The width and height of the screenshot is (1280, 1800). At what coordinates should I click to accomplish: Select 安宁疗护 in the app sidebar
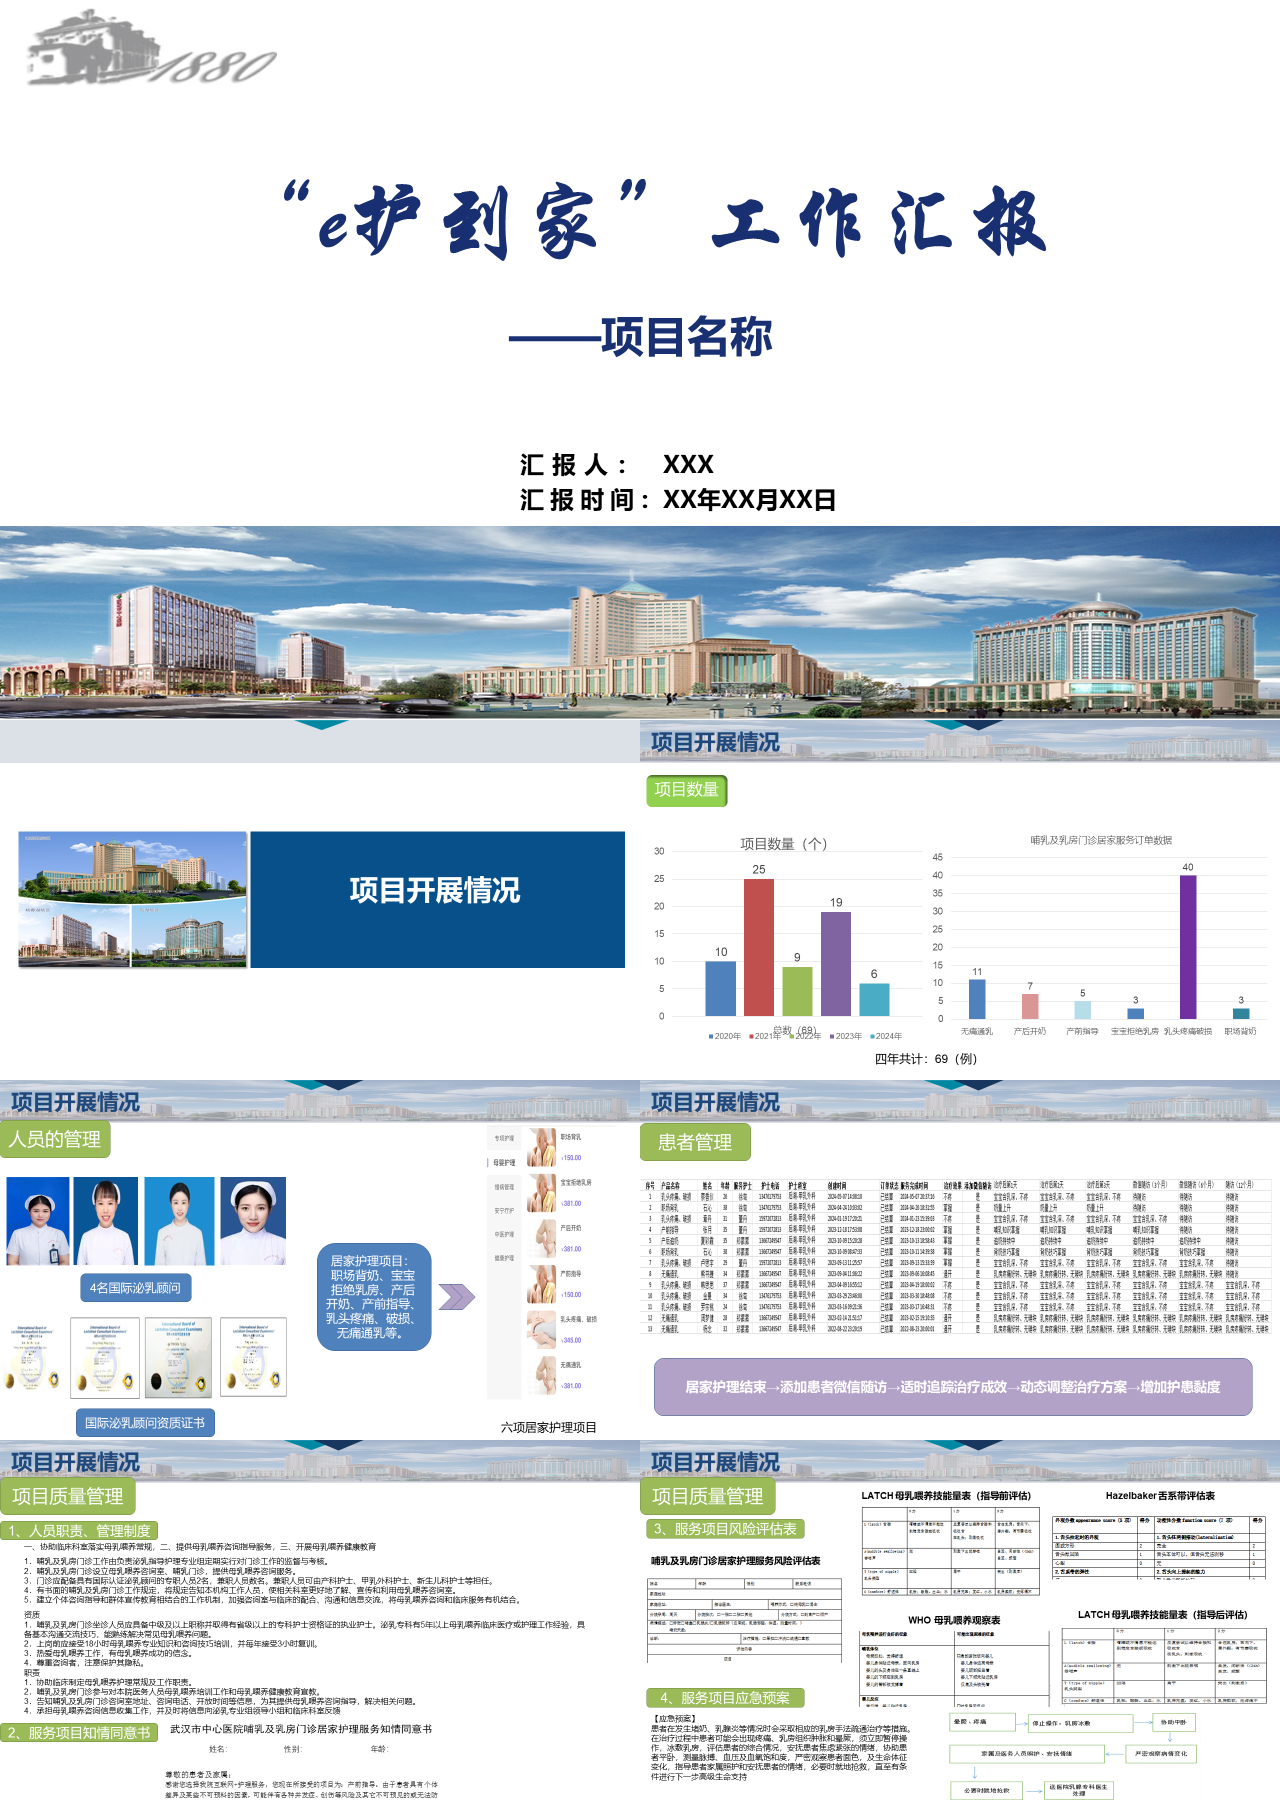[x=504, y=1210]
